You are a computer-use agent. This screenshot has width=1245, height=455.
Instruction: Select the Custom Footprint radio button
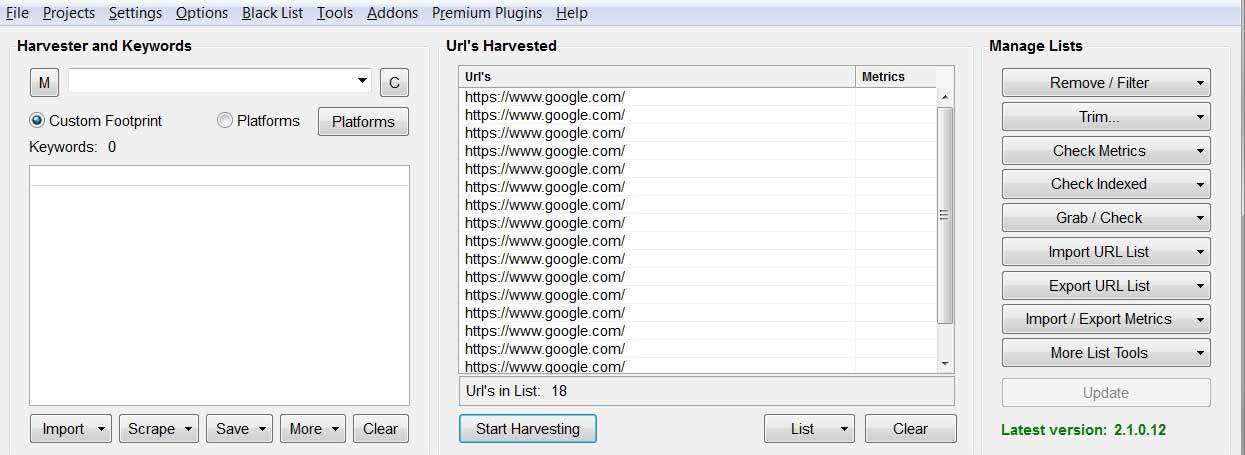[38, 120]
